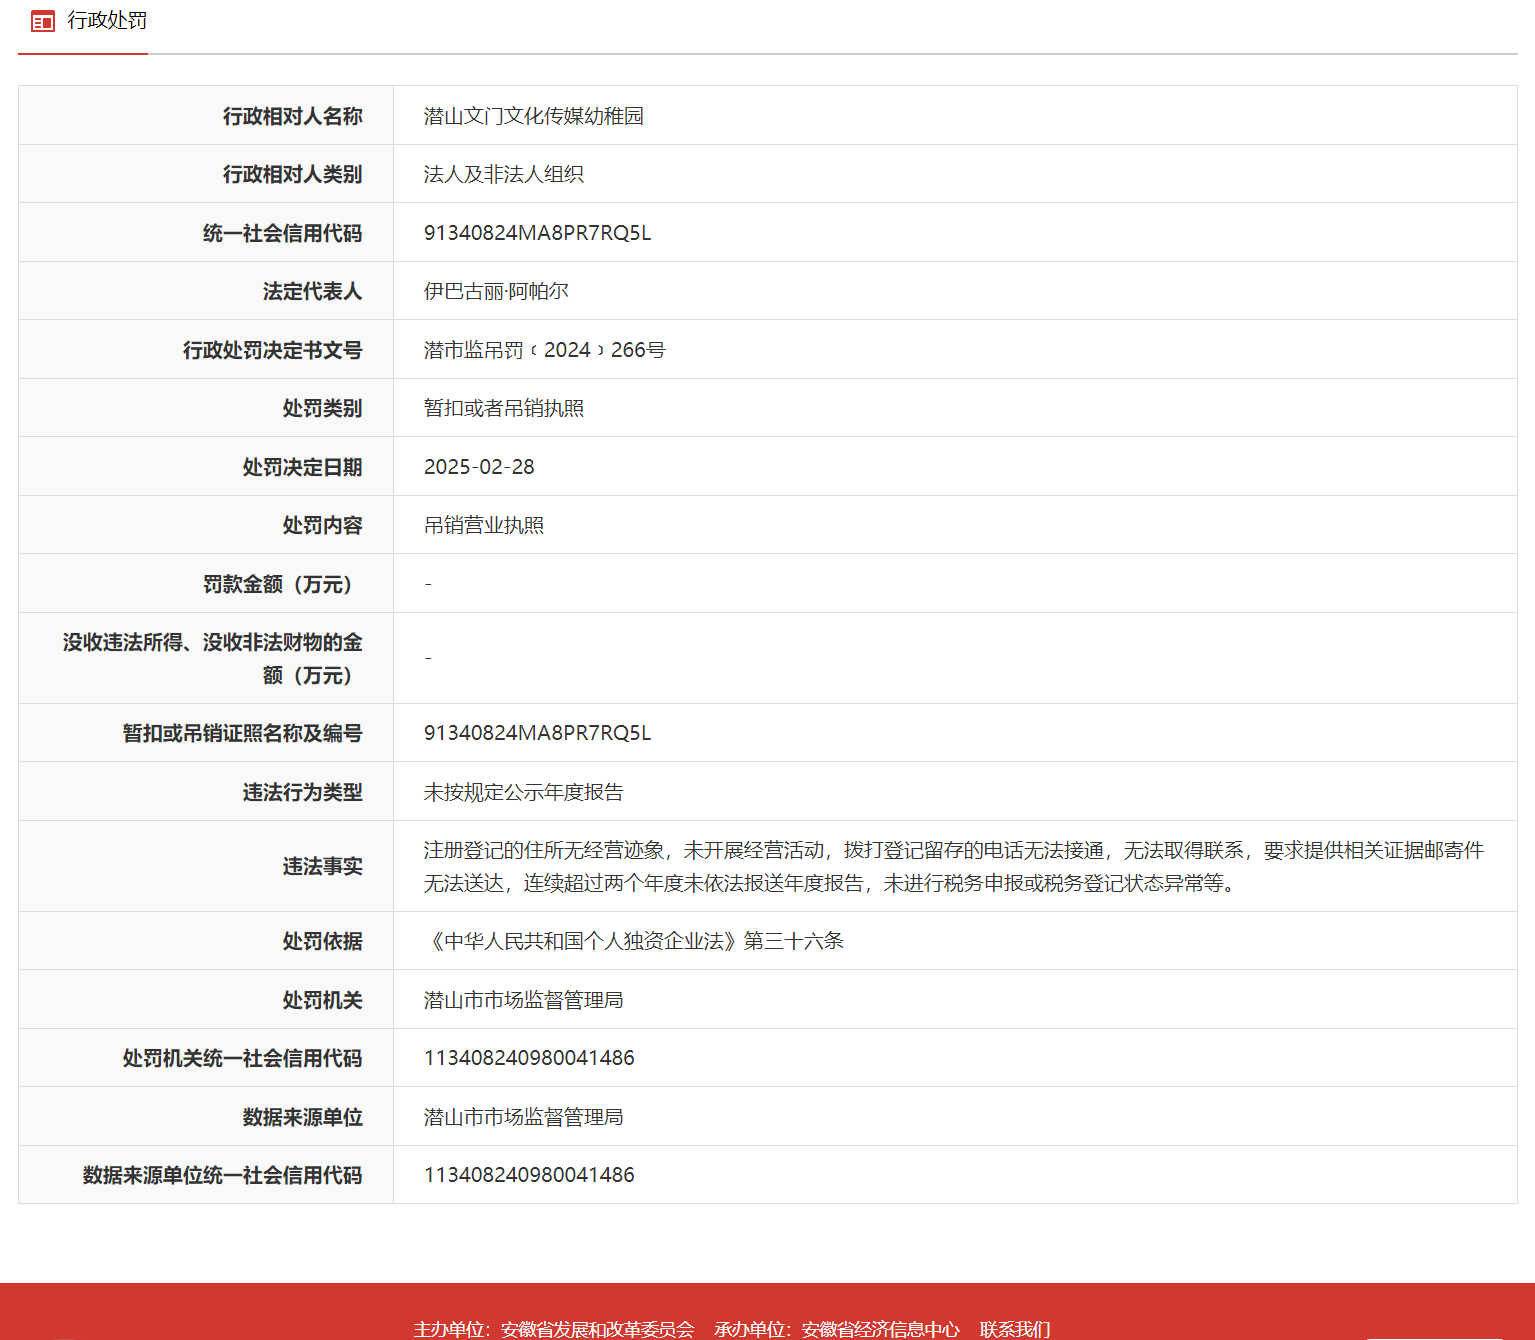Image resolution: width=1535 pixels, height=1340 pixels.
Task: Click legal basis 《中华人民共和国个人独资企业法》第三十六条
Action: coord(634,941)
